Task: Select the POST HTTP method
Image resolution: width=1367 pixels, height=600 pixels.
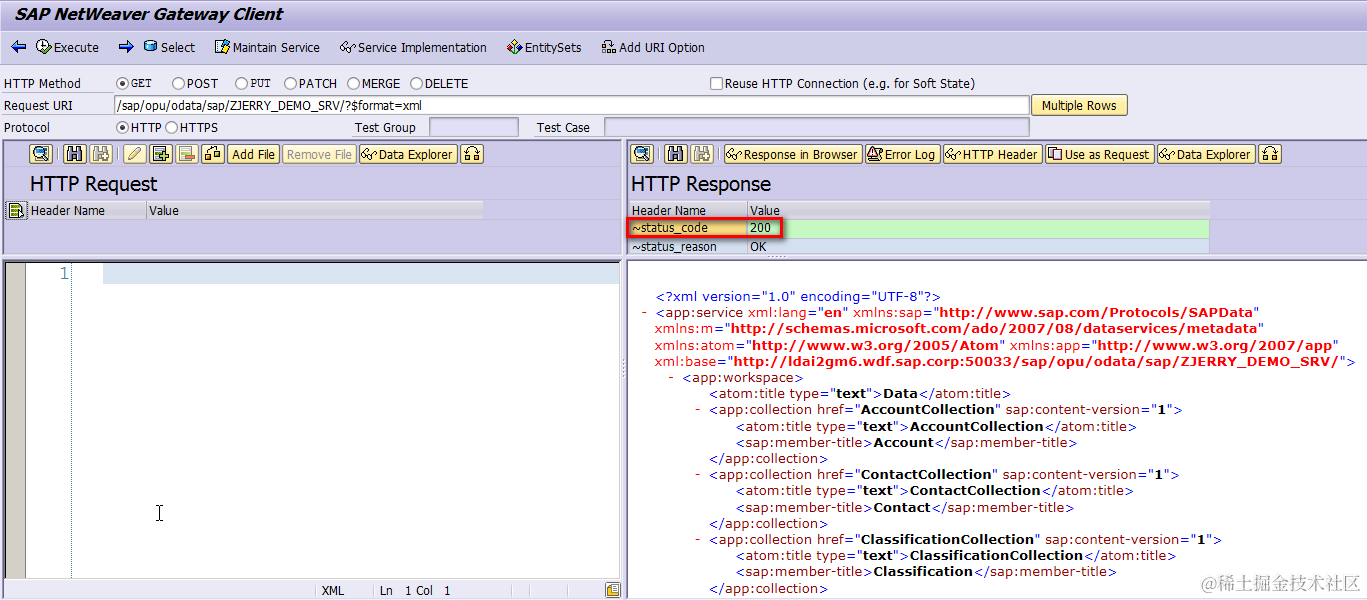Action: click(x=178, y=84)
